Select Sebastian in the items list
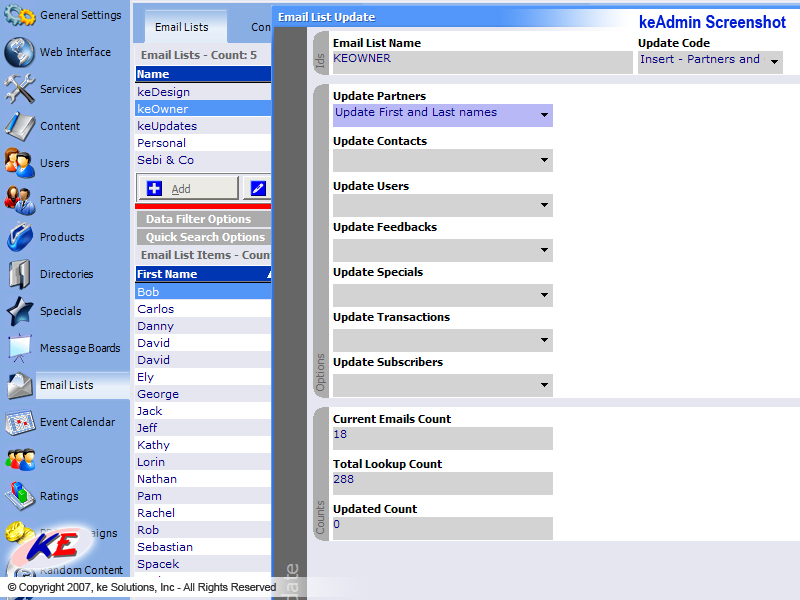 [x=203, y=547]
